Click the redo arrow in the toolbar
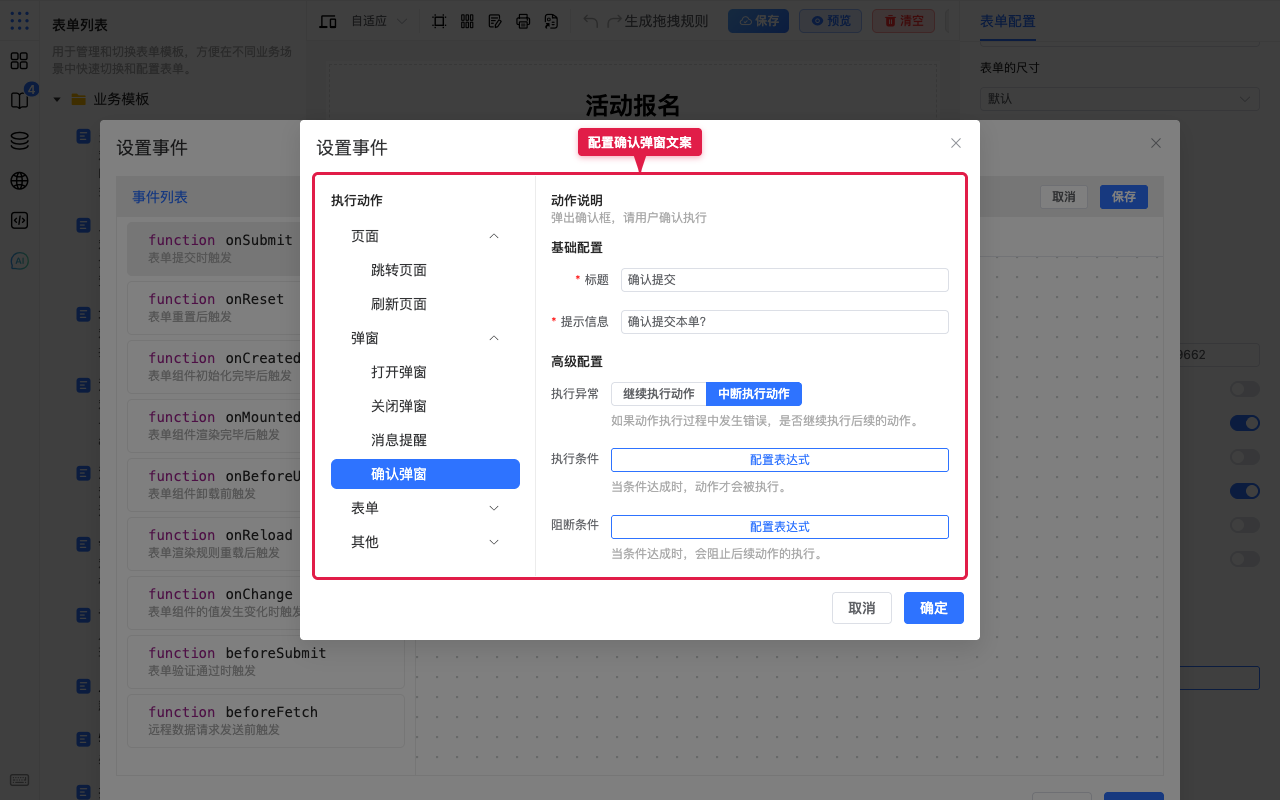Viewport: 1280px width, 800px height. pyautogui.click(x=615, y=21)
